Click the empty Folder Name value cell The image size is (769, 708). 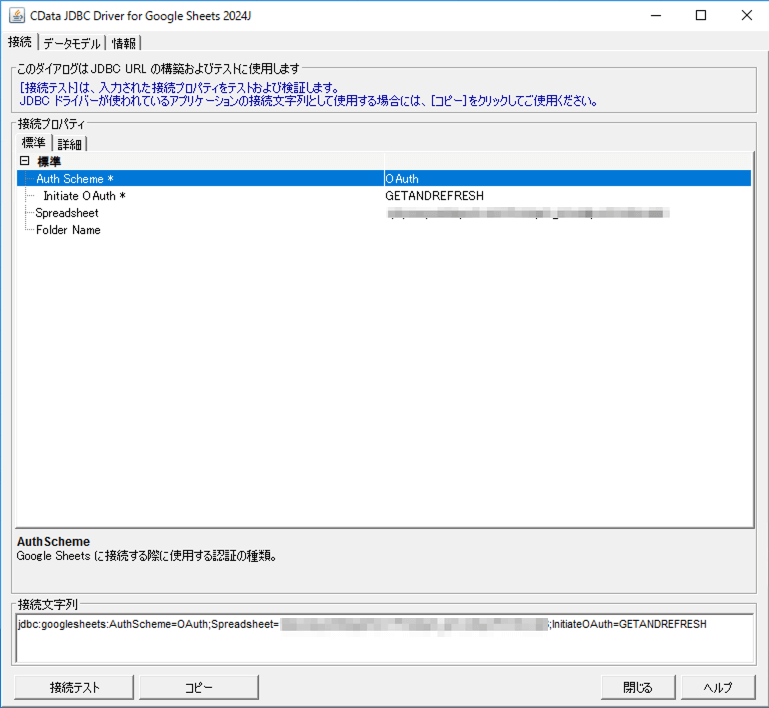pos(567,230)
